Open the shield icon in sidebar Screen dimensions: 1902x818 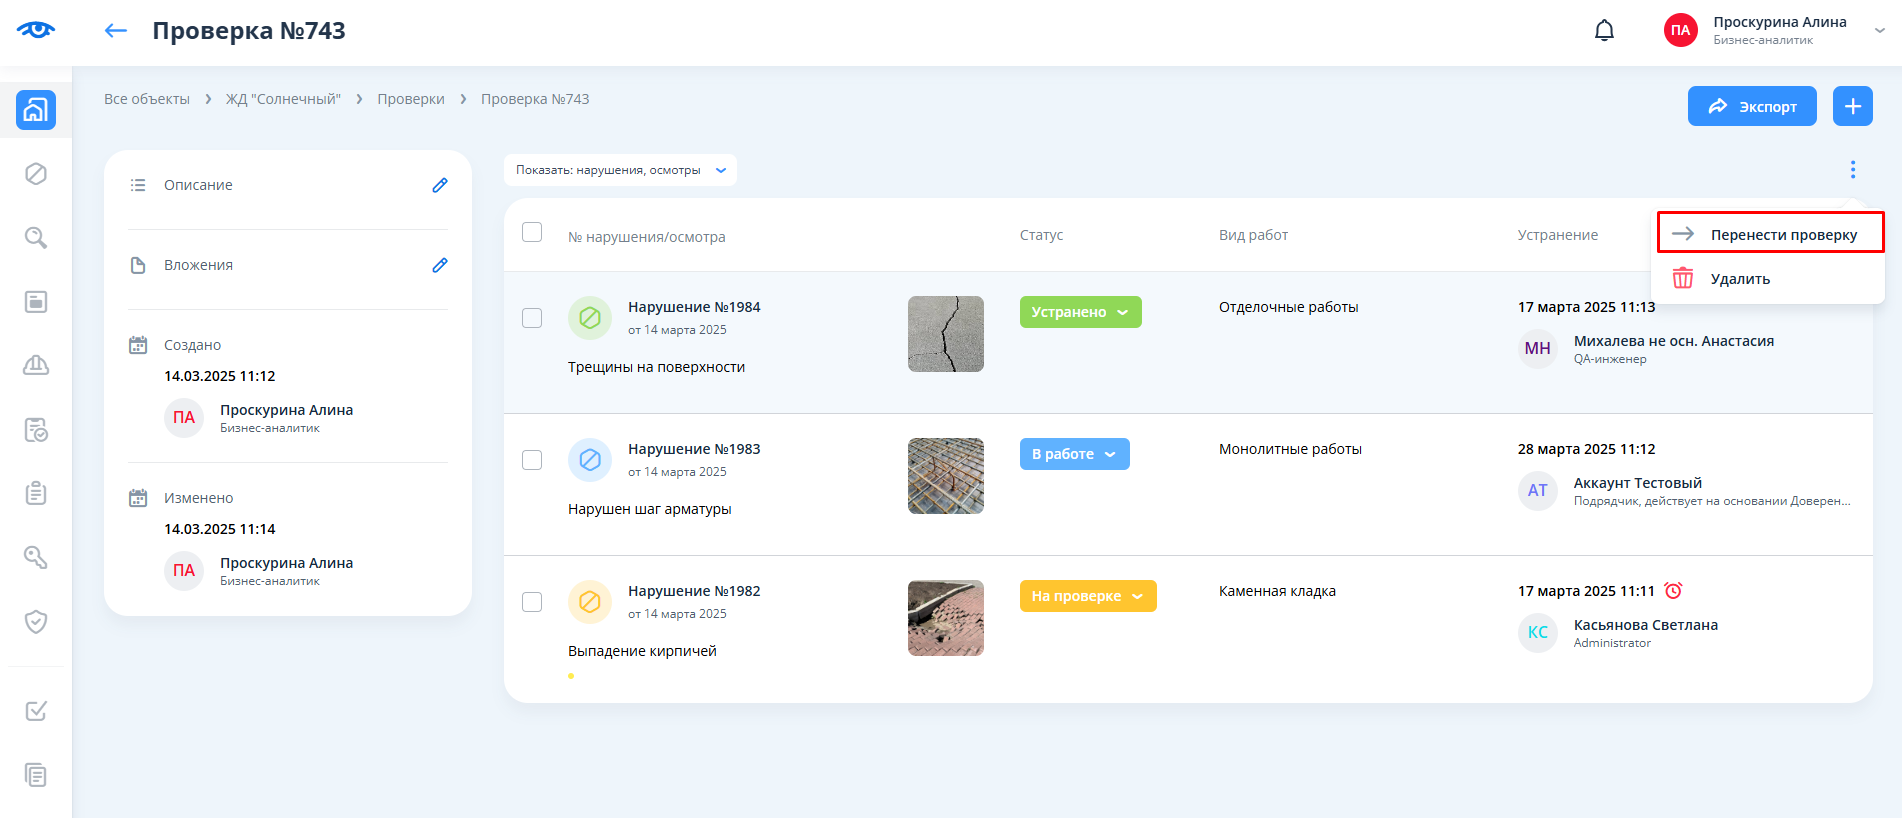coord(36,622)
